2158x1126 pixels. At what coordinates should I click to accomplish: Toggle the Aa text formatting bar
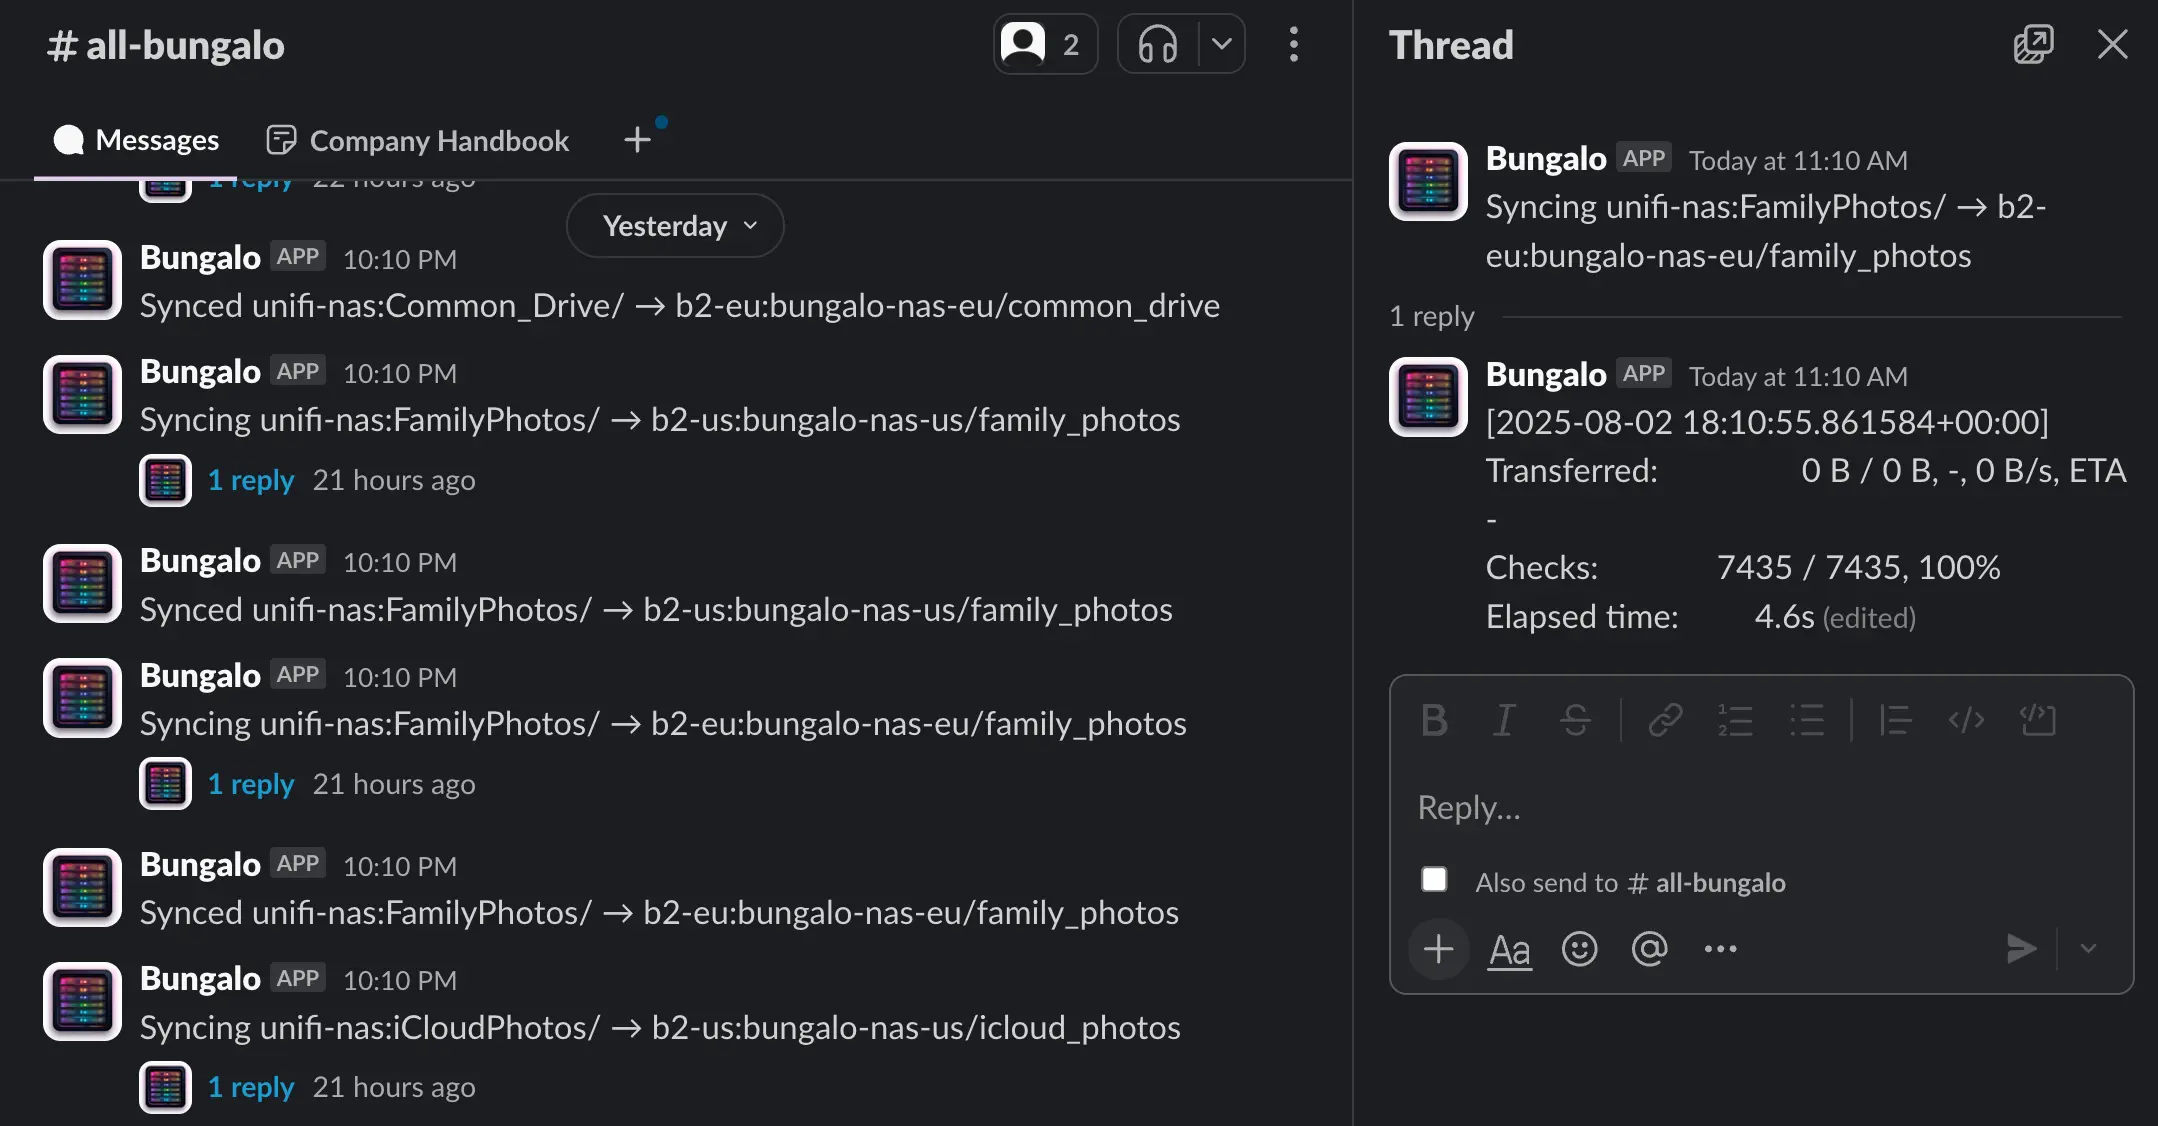1508,948
